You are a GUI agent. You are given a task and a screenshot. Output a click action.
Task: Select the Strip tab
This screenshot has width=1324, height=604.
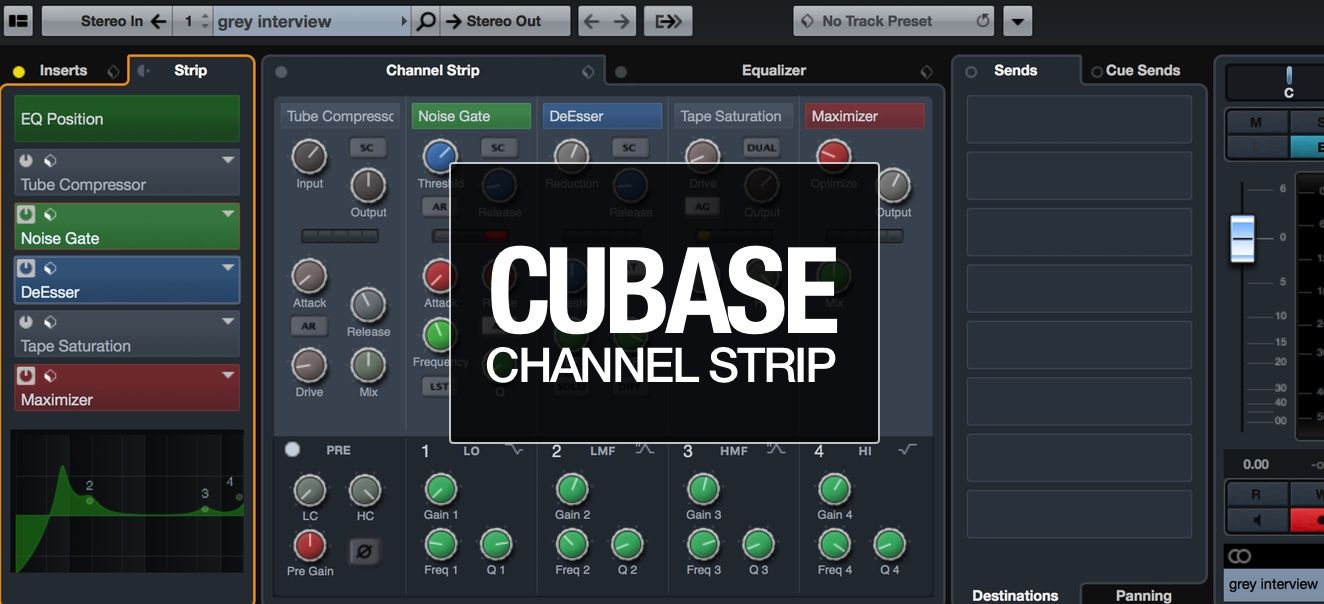click(190, 71)
